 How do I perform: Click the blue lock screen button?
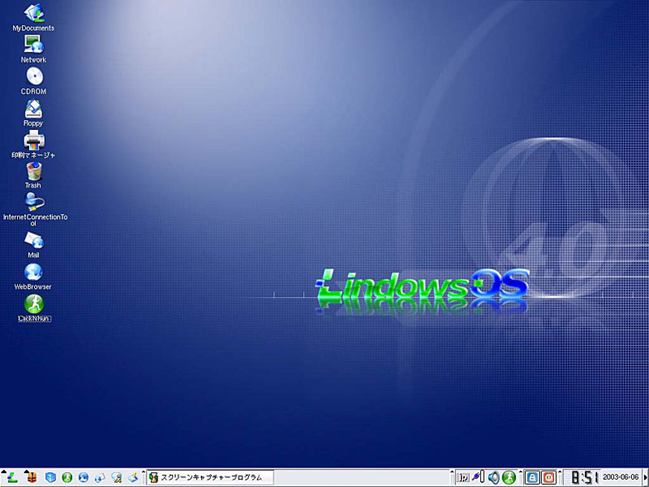click(x=532, y=478)
